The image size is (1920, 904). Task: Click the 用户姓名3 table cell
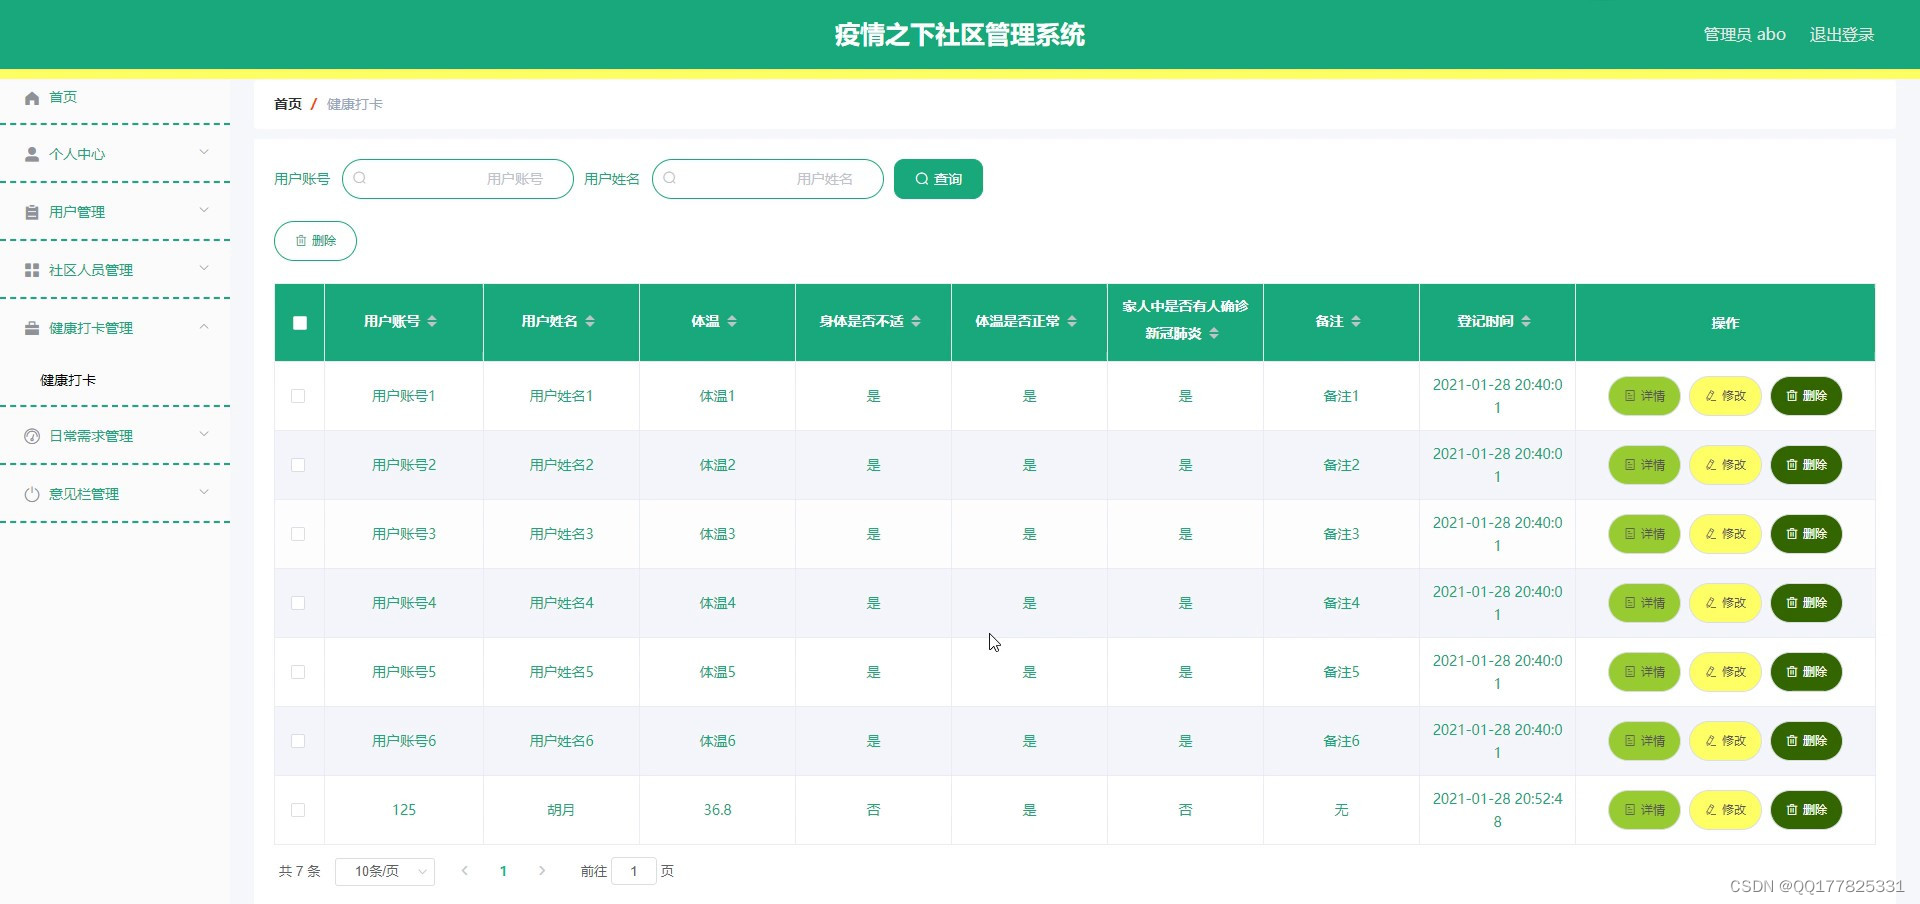[561, 534]
